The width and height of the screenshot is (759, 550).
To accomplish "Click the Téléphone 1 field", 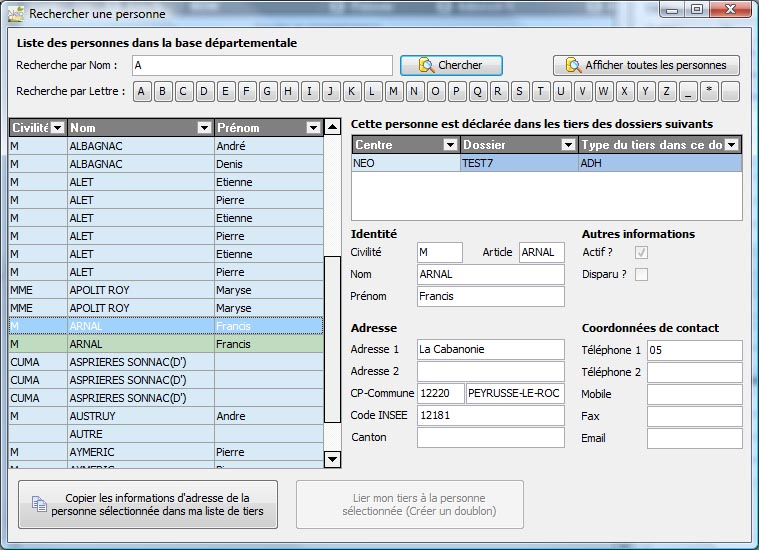I will point(695,351).
